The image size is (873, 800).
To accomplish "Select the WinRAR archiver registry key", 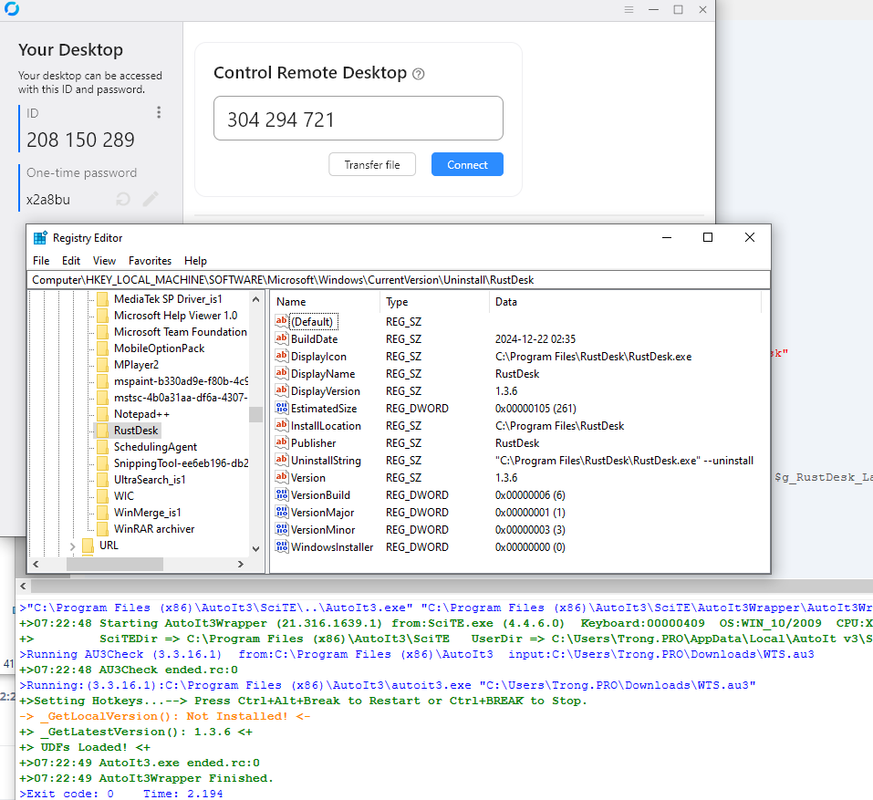I will pyautogui.click(x=154, y=529).
